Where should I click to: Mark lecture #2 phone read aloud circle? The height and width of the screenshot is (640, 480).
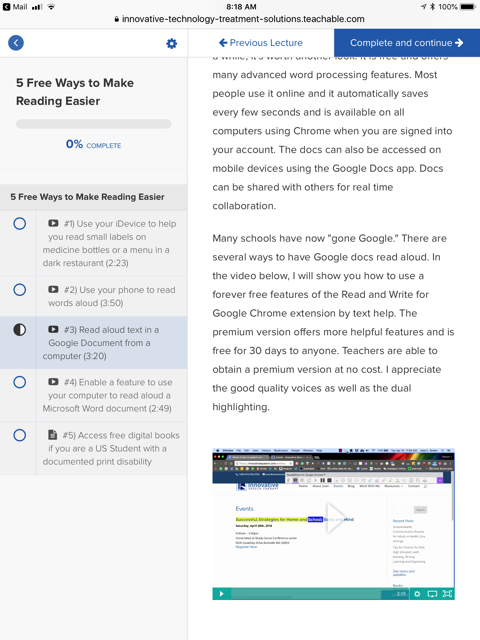click(x=20, y=290)
